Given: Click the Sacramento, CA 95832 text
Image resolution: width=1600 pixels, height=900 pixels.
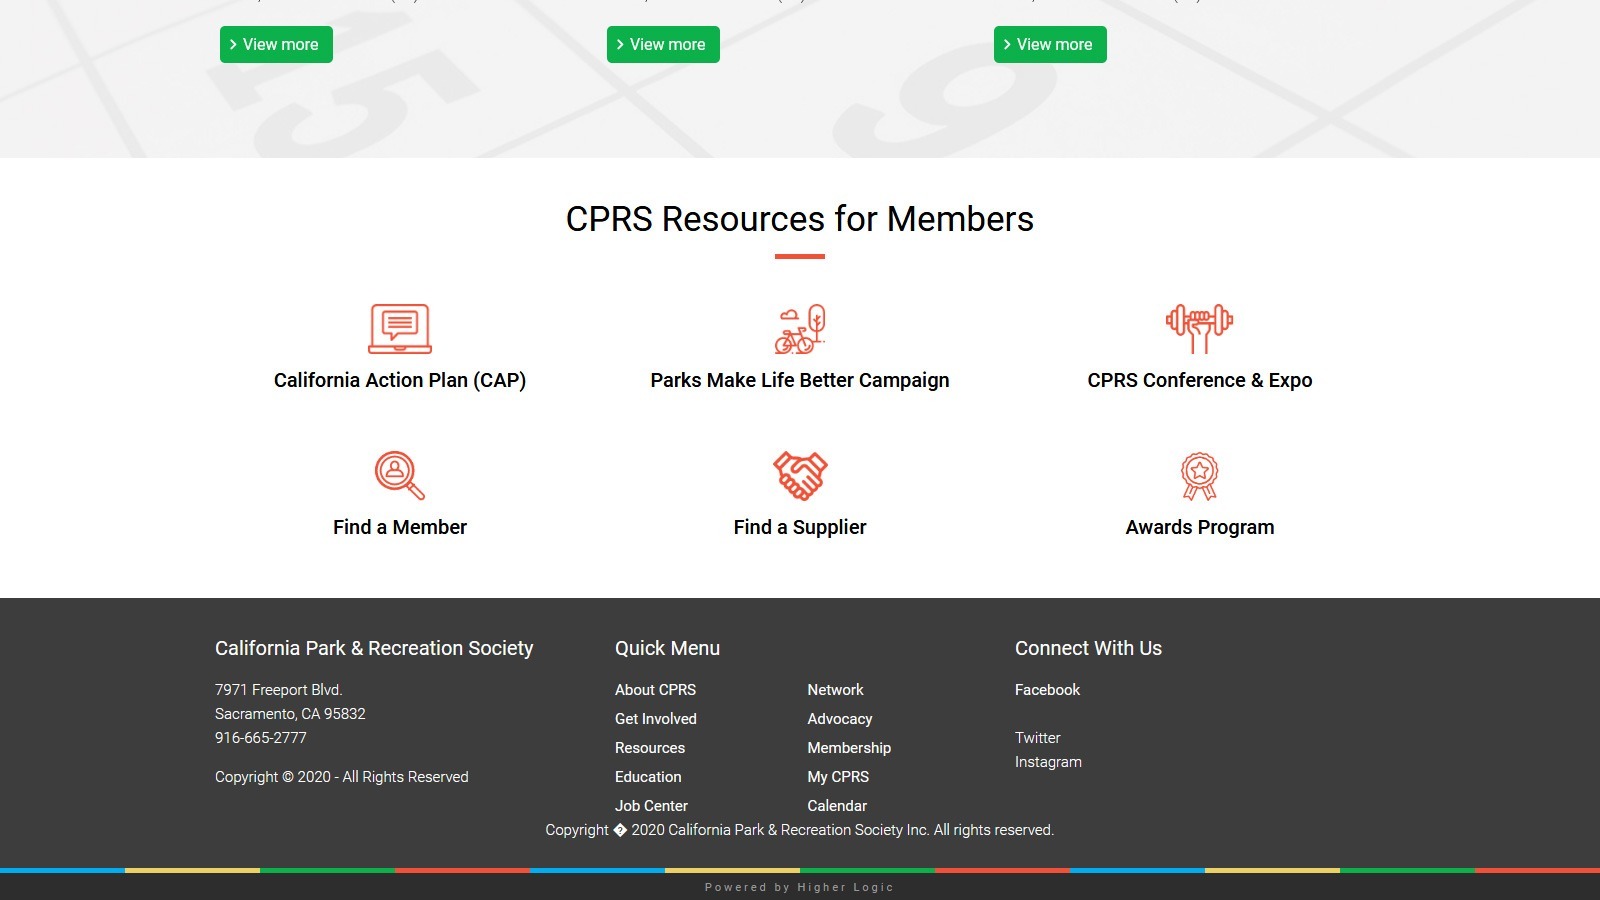Looking at the screenshot, I should tap(290, 714).
